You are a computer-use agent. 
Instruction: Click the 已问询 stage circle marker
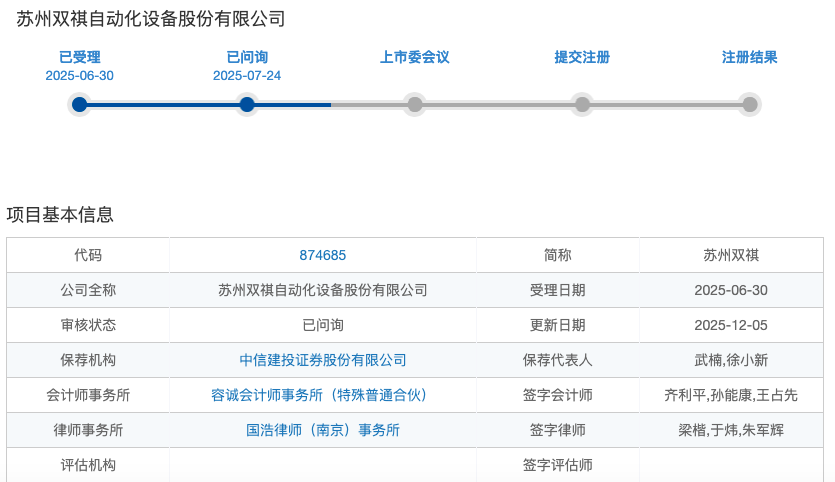247,104
